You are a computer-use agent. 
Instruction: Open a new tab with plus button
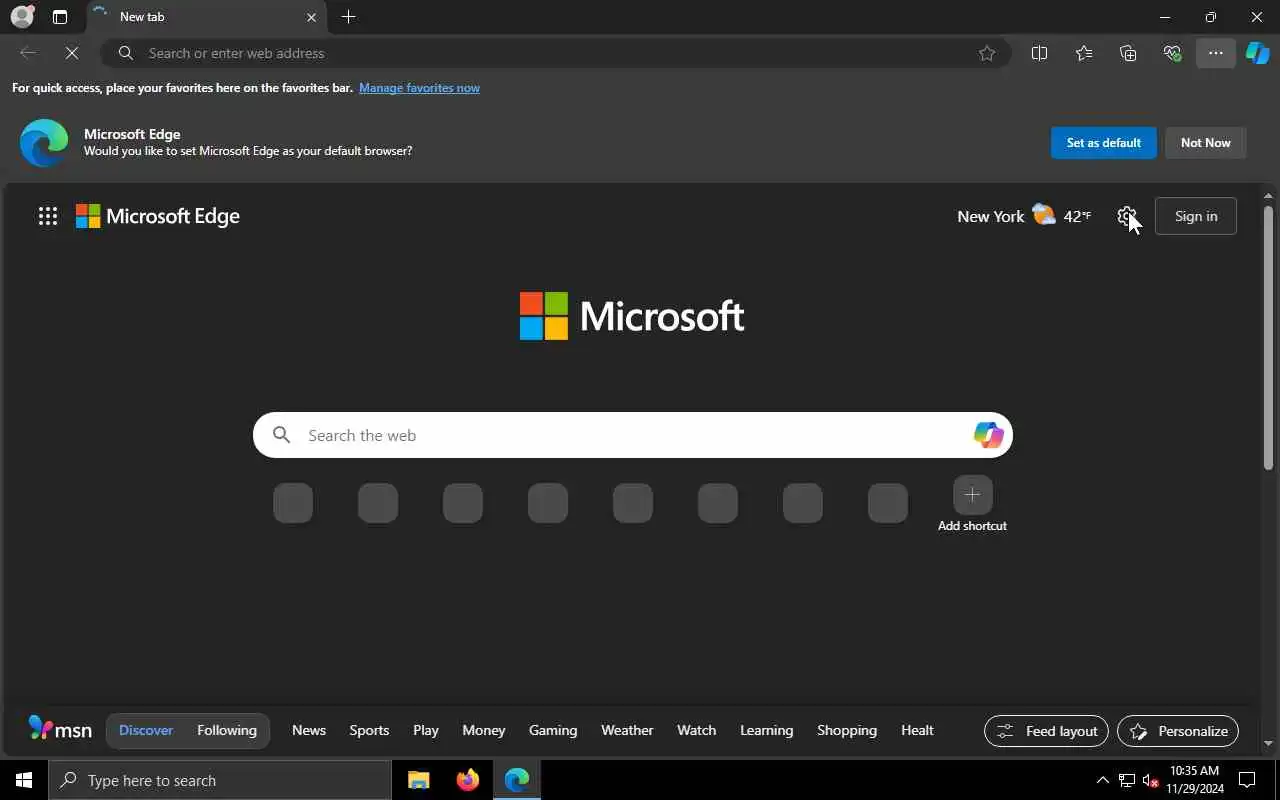[x=348, y=17]
